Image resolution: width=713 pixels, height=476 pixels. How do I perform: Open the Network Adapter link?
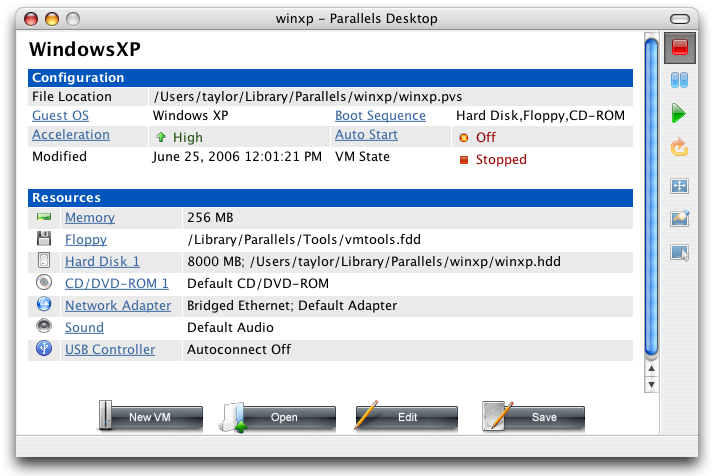point(118,306)
